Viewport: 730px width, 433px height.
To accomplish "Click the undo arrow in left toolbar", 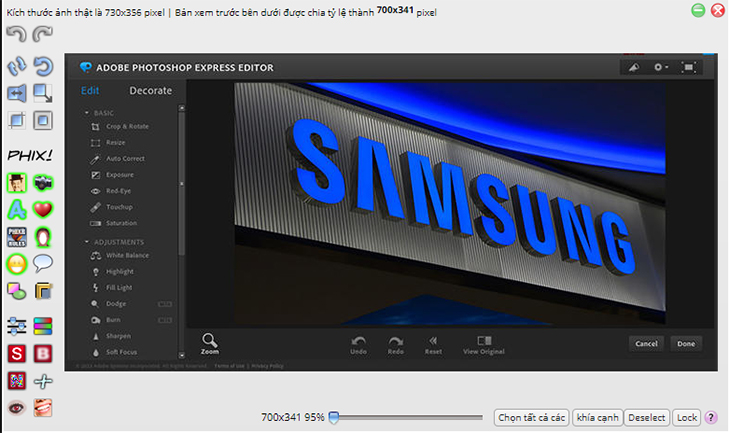I will click(x=17, y=34).
